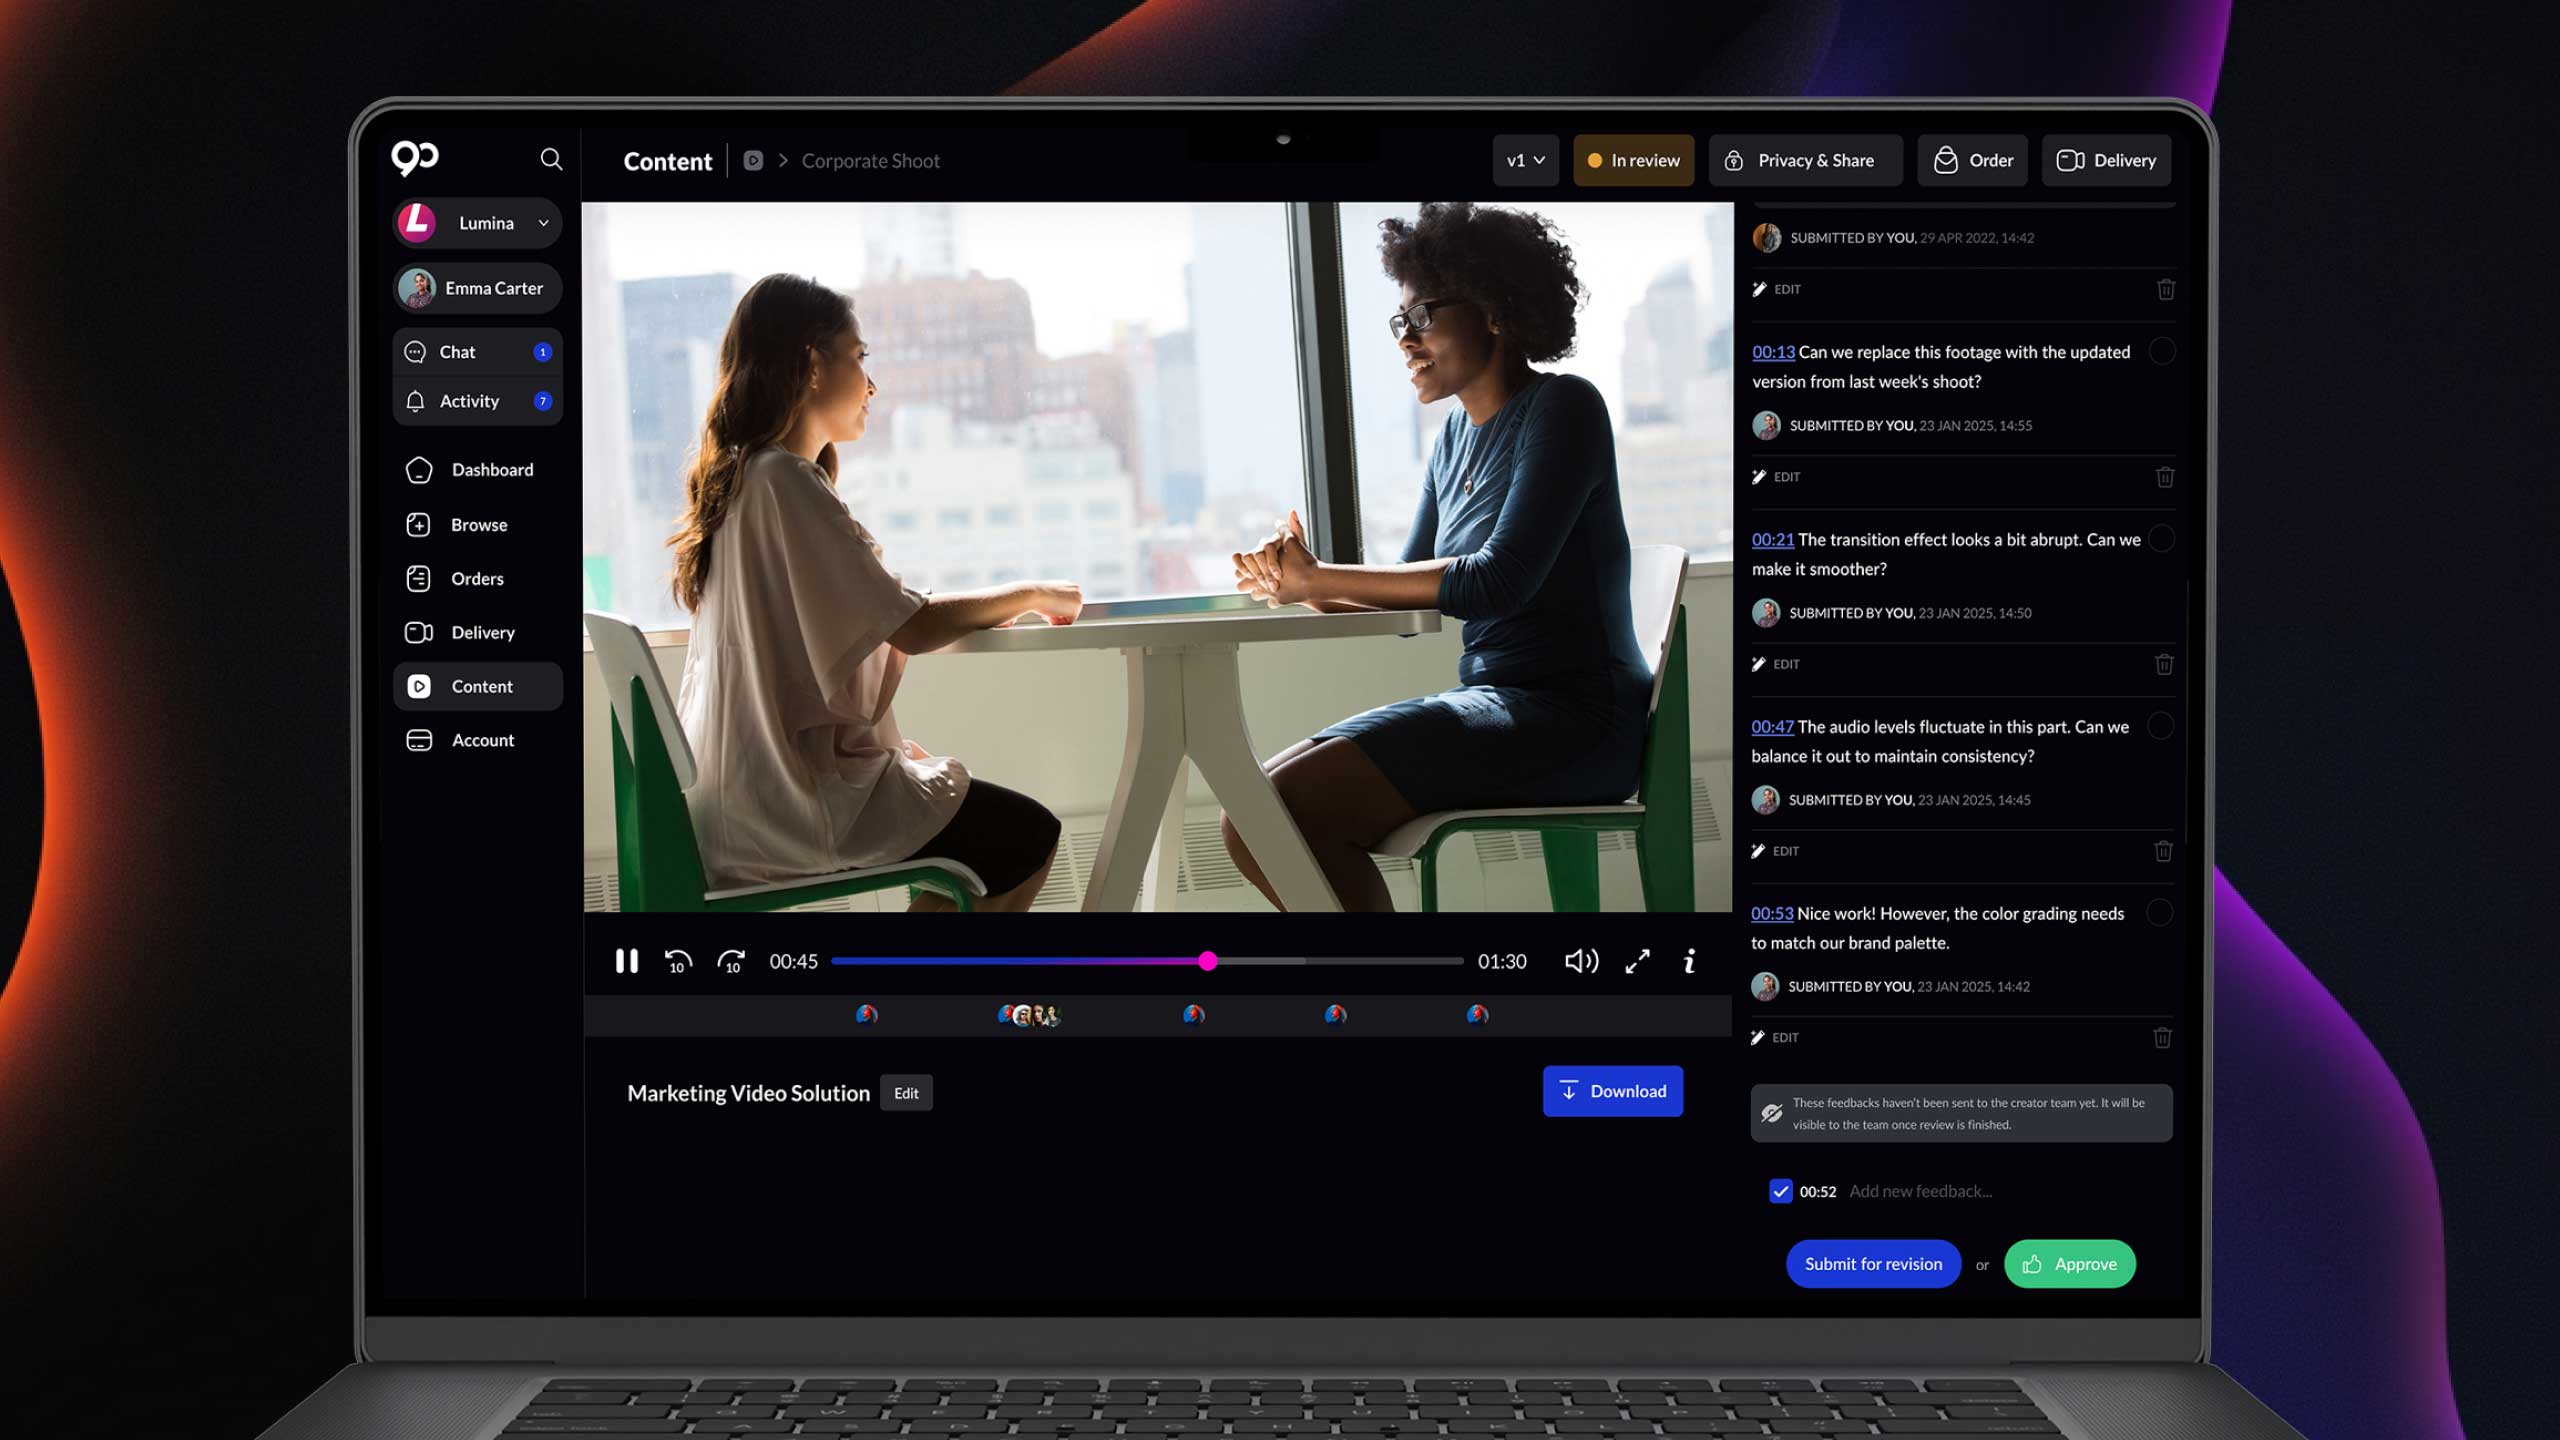Image resolution: width=2560 pixels, height=1440 pixels.
Task: Select Content in sidebar
Action: click(x=477, y=686)
